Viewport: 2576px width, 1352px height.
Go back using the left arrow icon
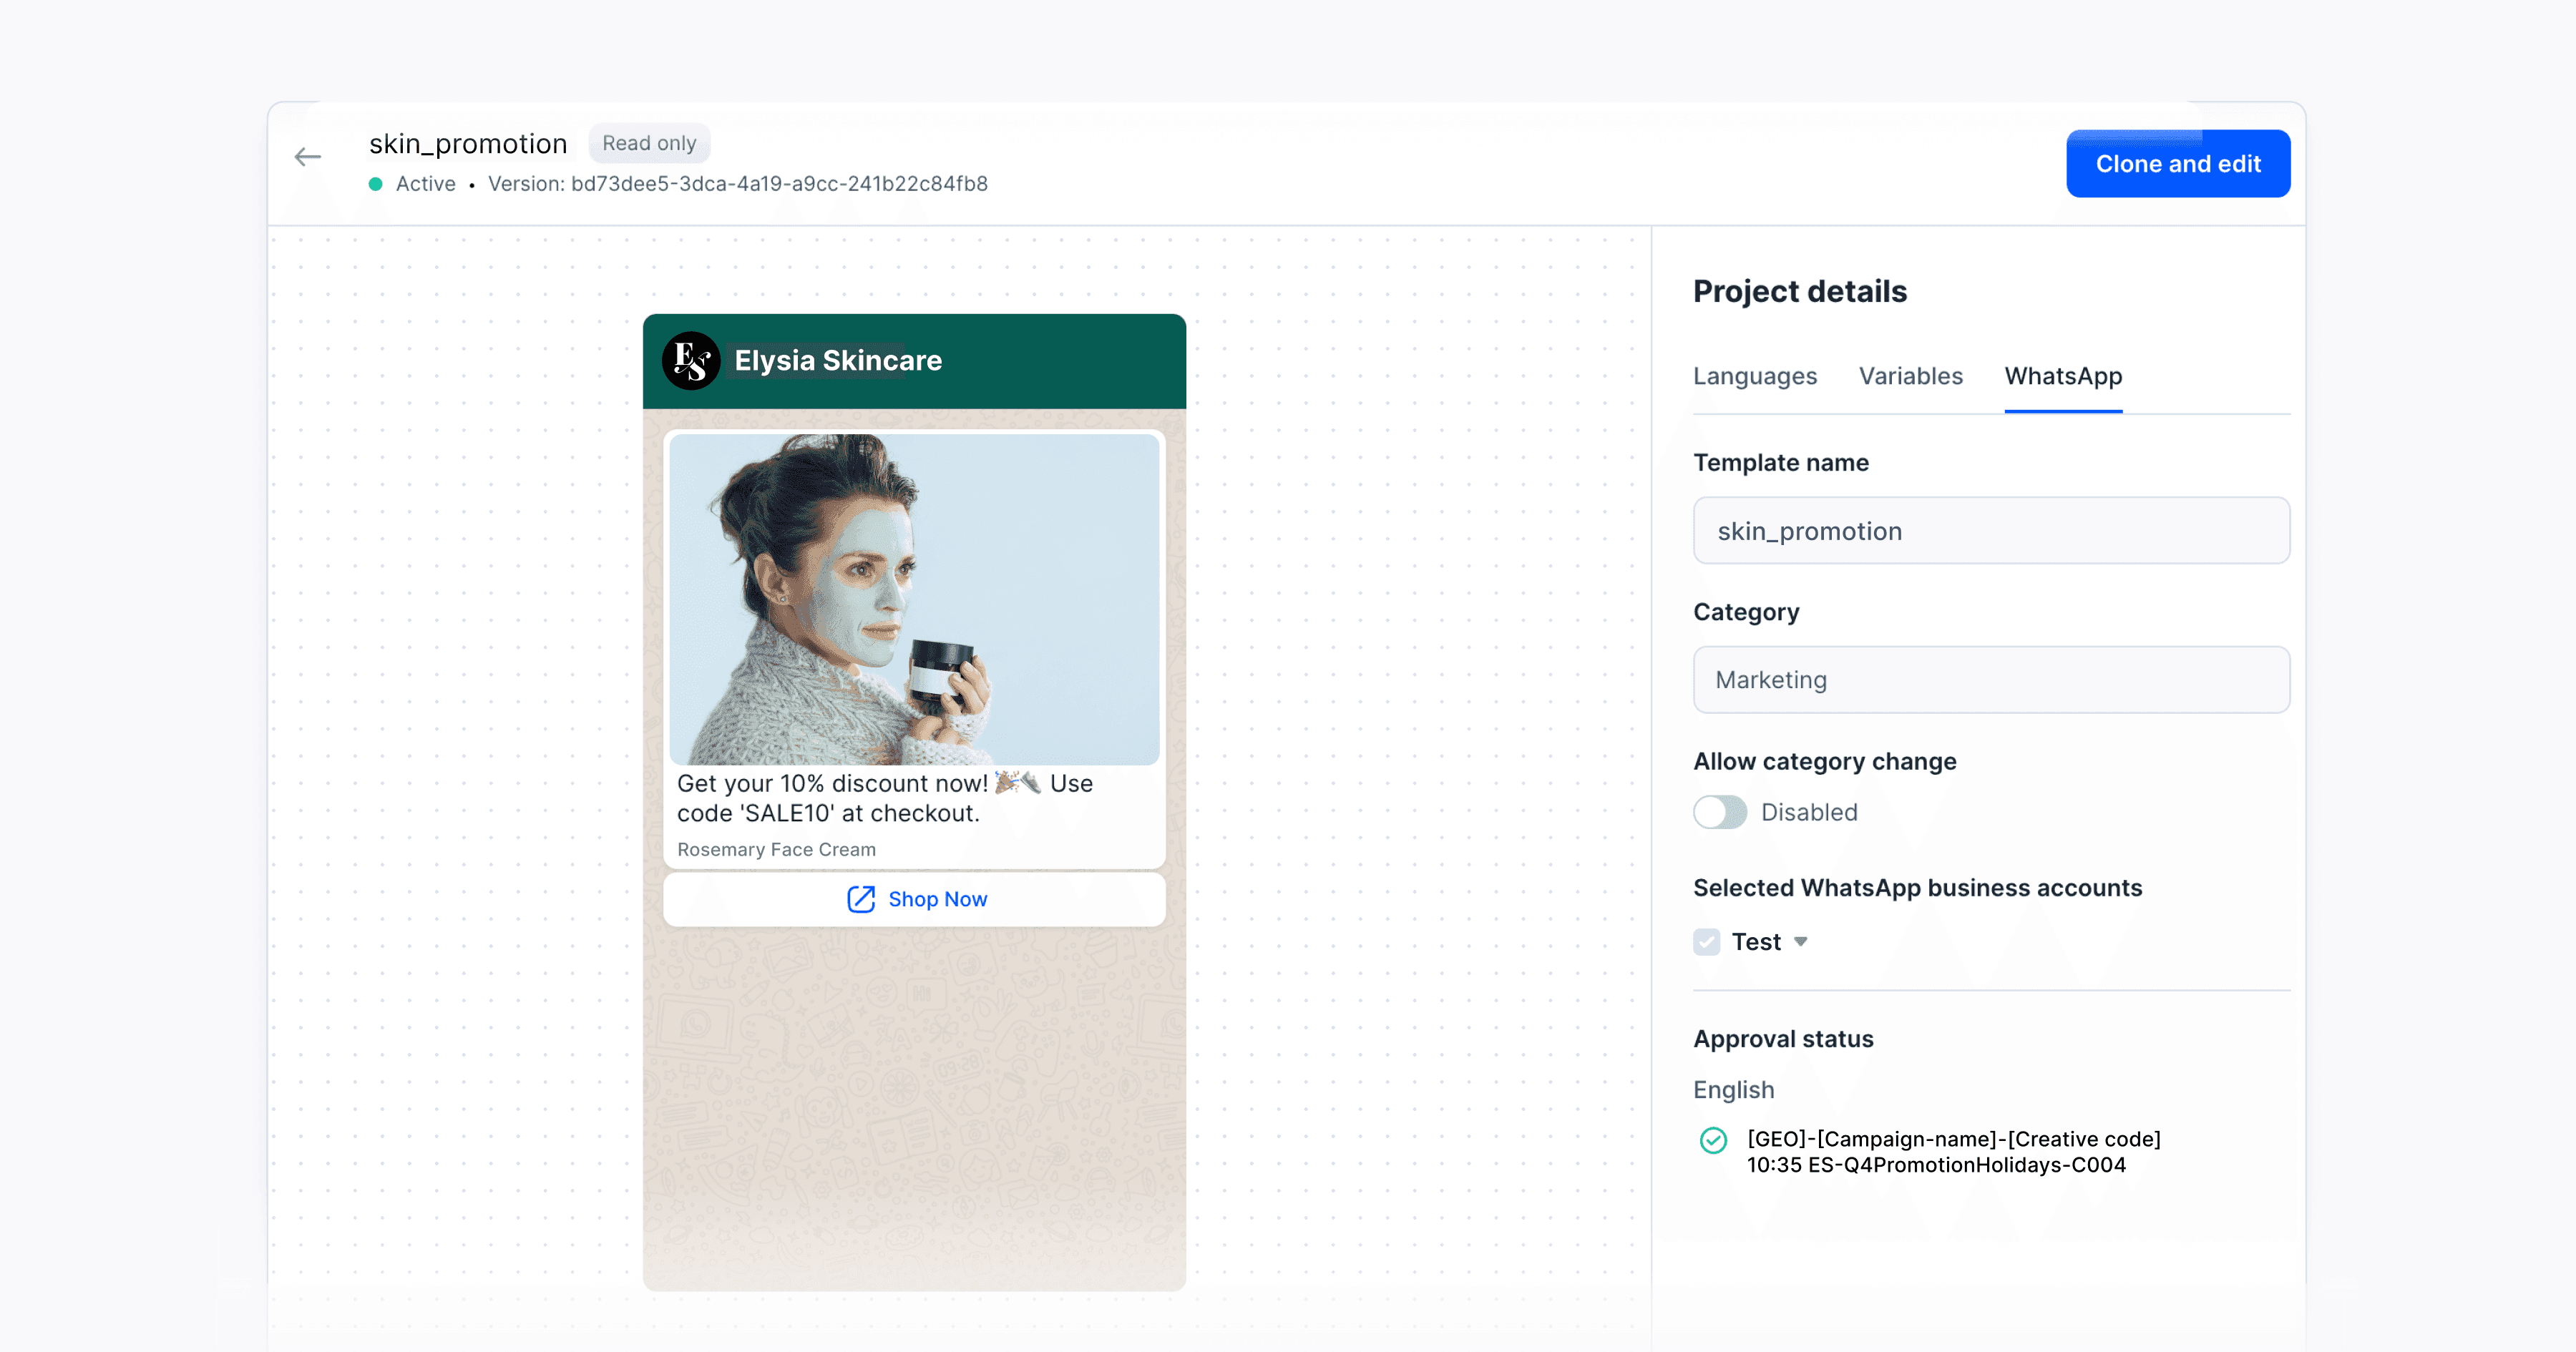coord(307,157)
